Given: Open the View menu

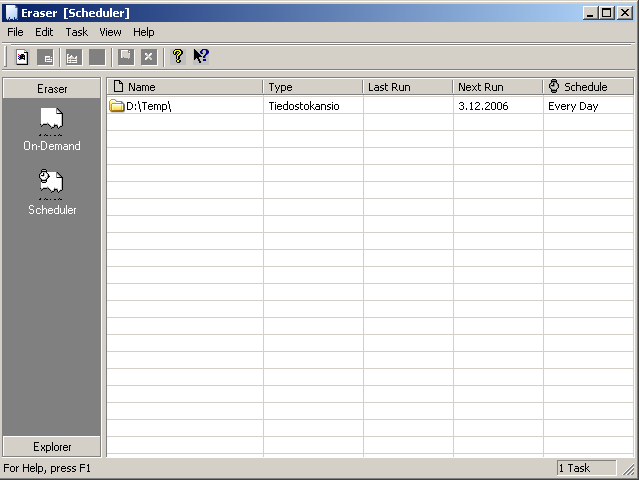Looking at the screenshot, I should pos(110,32).
